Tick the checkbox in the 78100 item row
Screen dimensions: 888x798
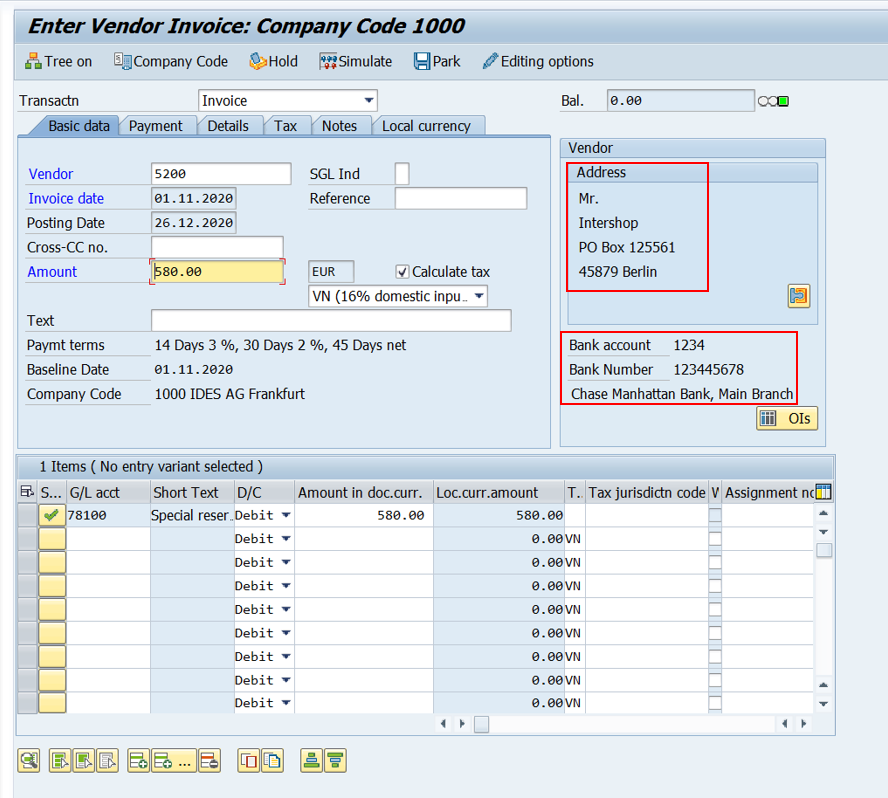(x=715, y=515)
